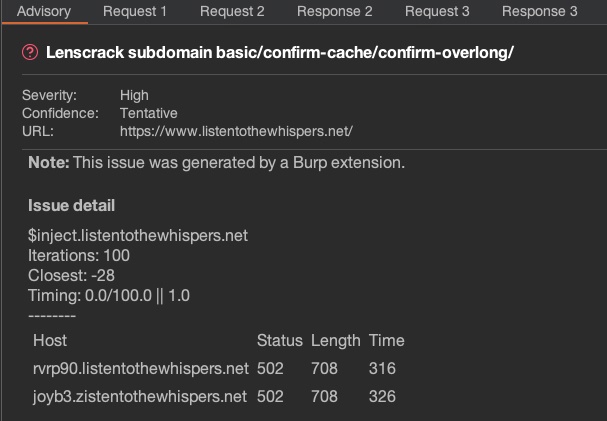View the Response 3 tab
The image size is (607, 421).
tap(540, 12)
